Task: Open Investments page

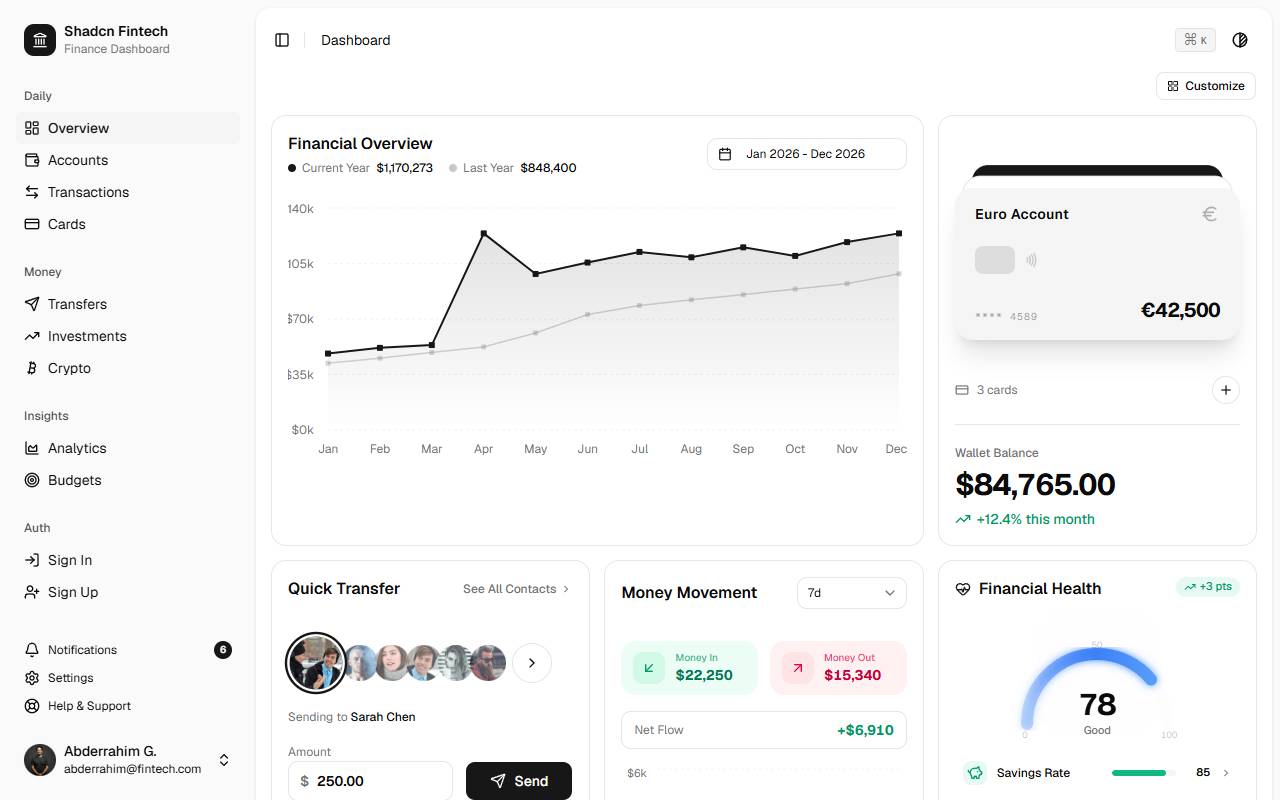Action: click(130, 336)
